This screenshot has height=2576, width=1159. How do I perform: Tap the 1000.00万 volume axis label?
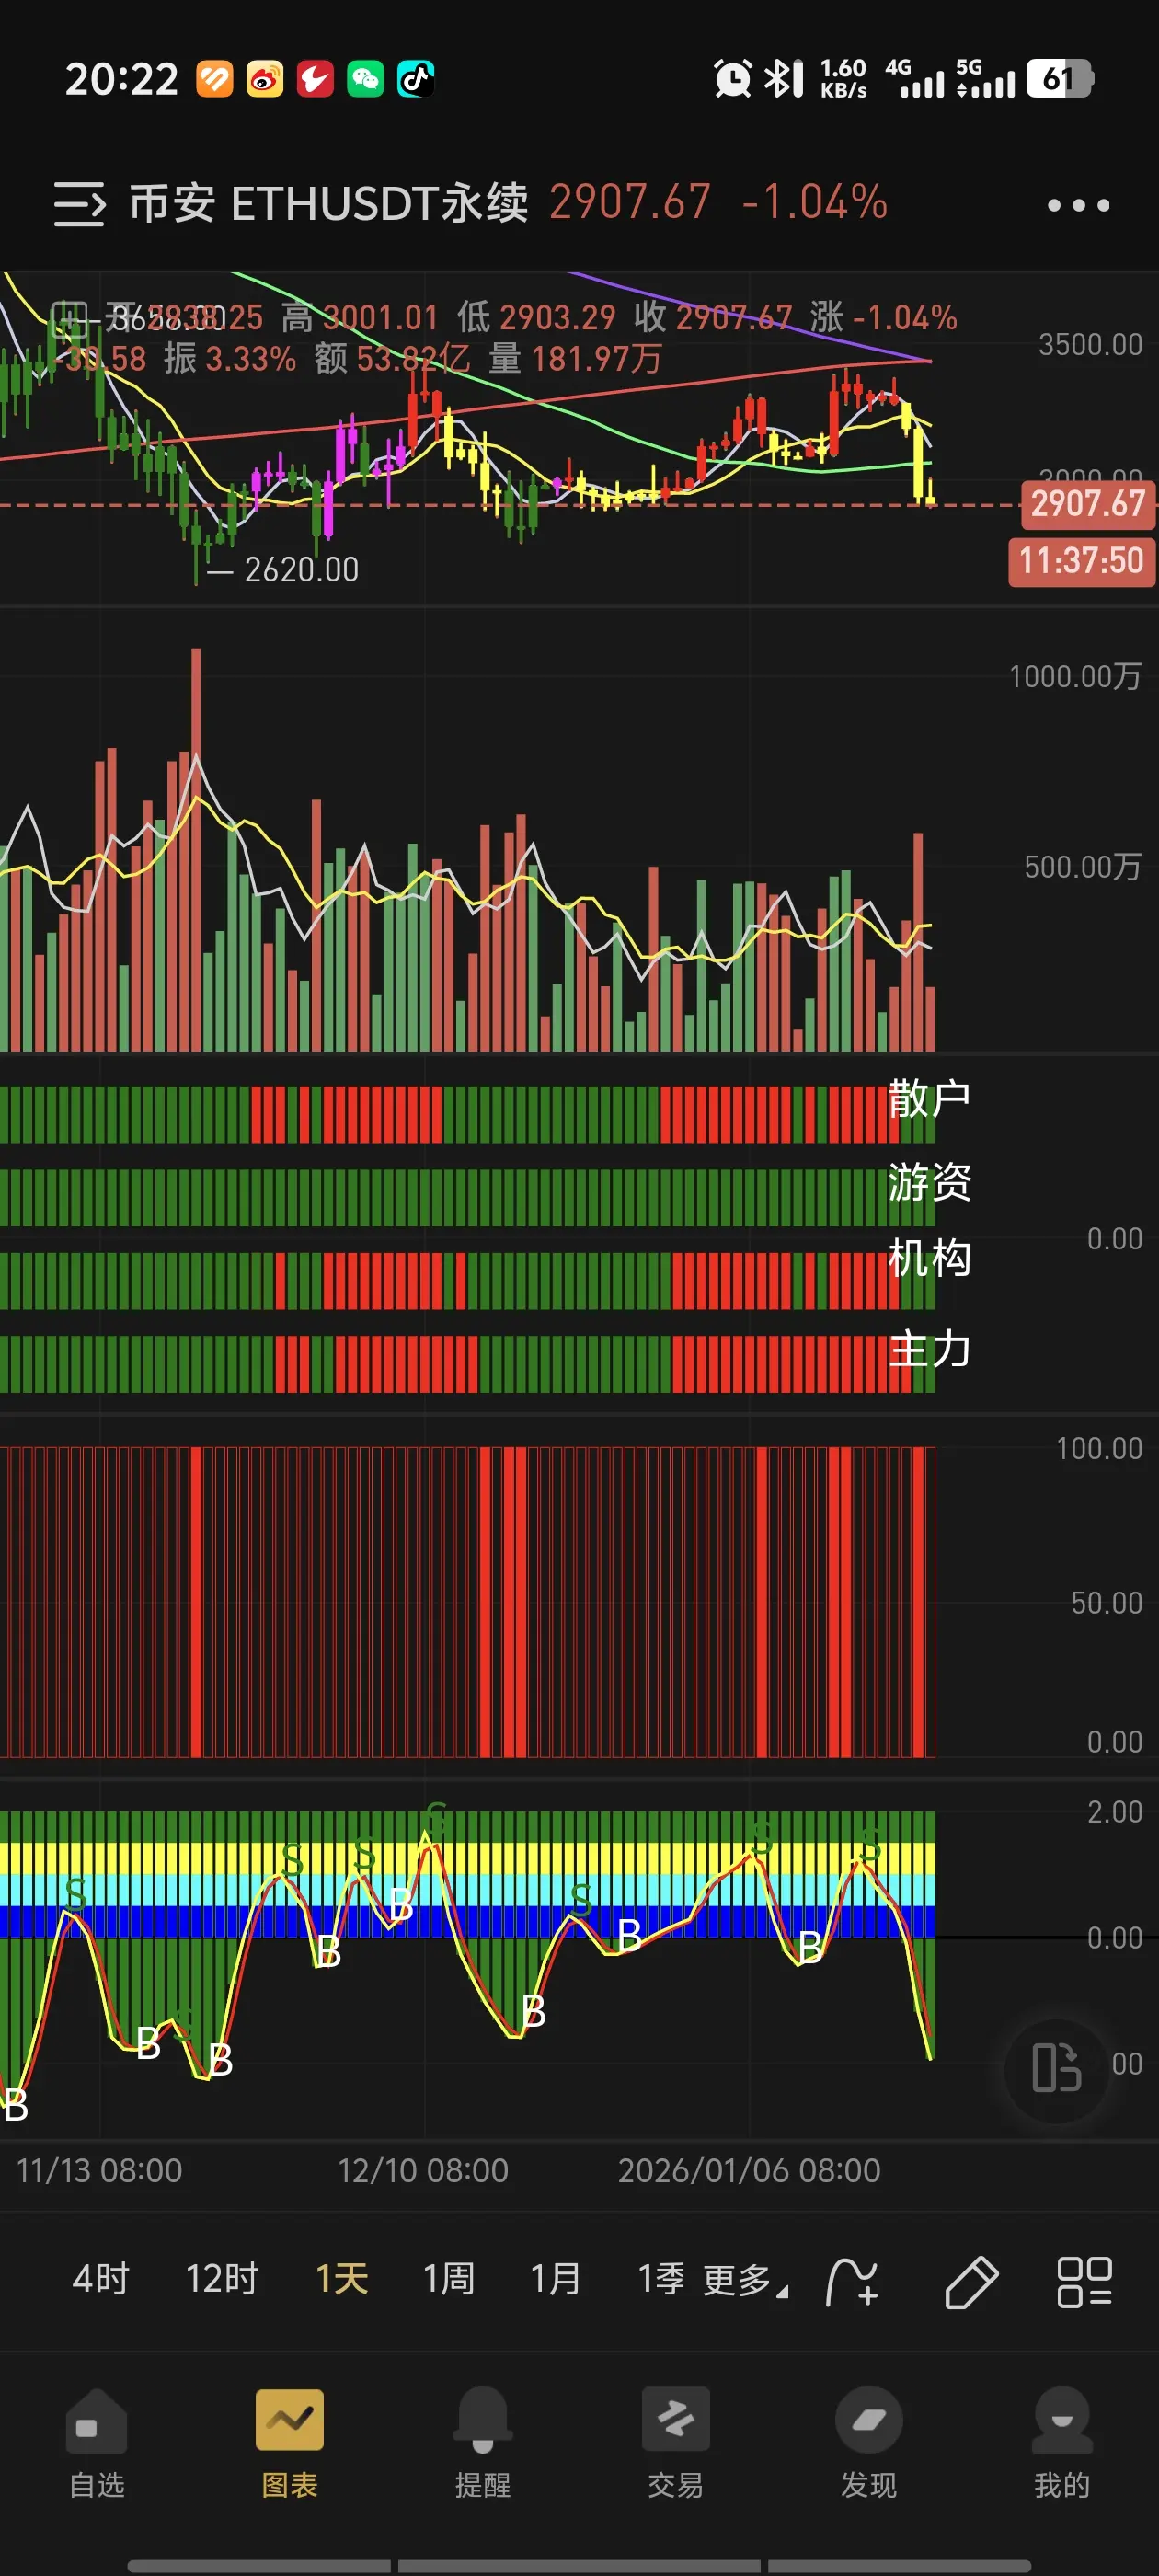coord(1075,677)
